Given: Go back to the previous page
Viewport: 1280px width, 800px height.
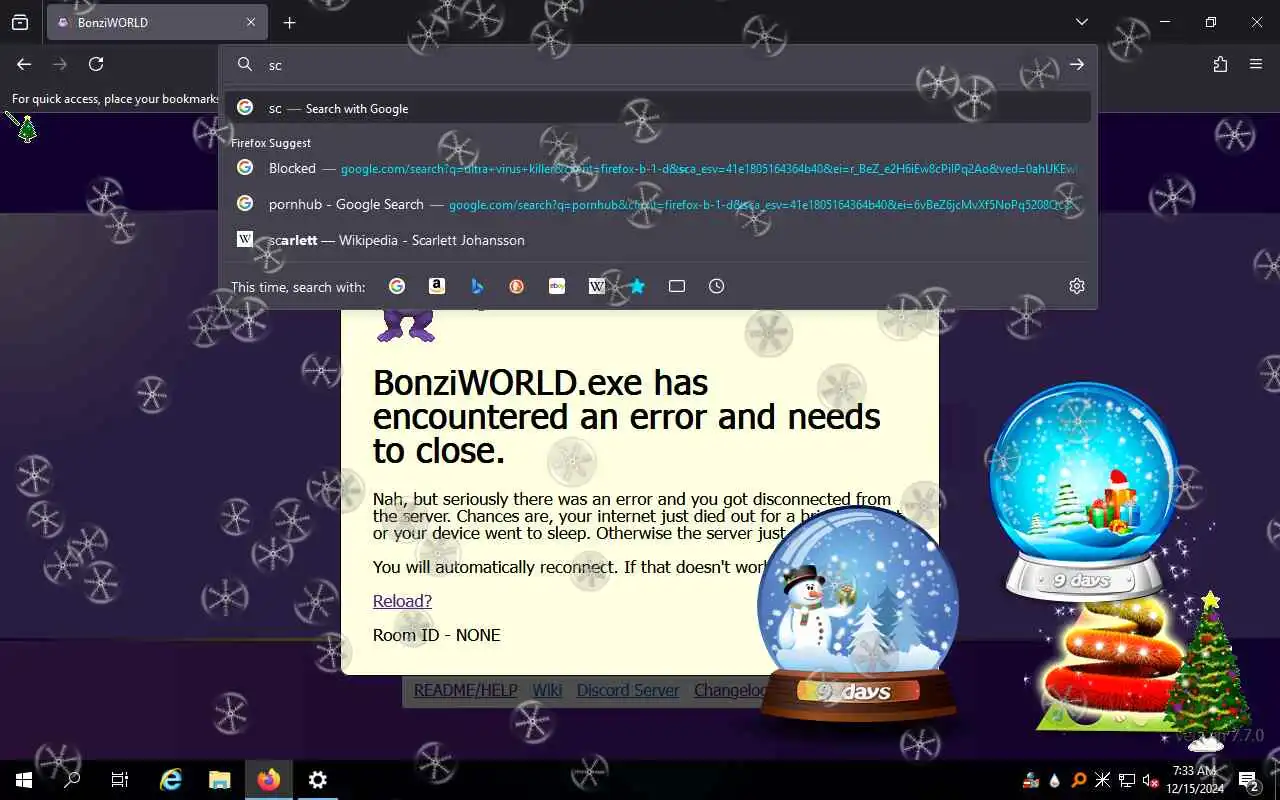Looking at the screenshot, I should [x=24, y=64].
